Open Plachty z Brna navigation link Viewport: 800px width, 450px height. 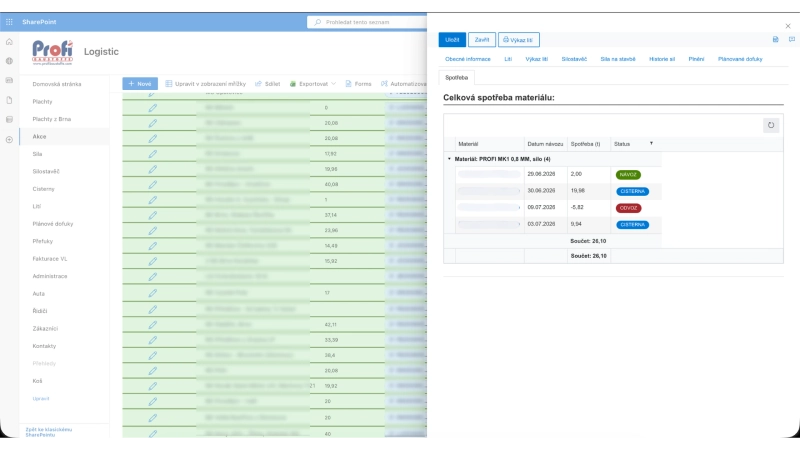pyautogui.click(x=52, y=119)
